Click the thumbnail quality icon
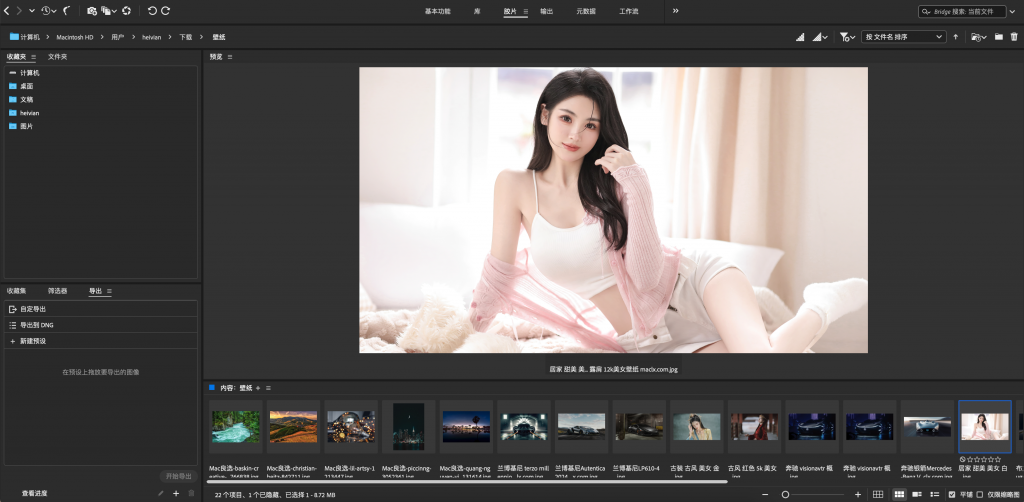 pos(800,37)
